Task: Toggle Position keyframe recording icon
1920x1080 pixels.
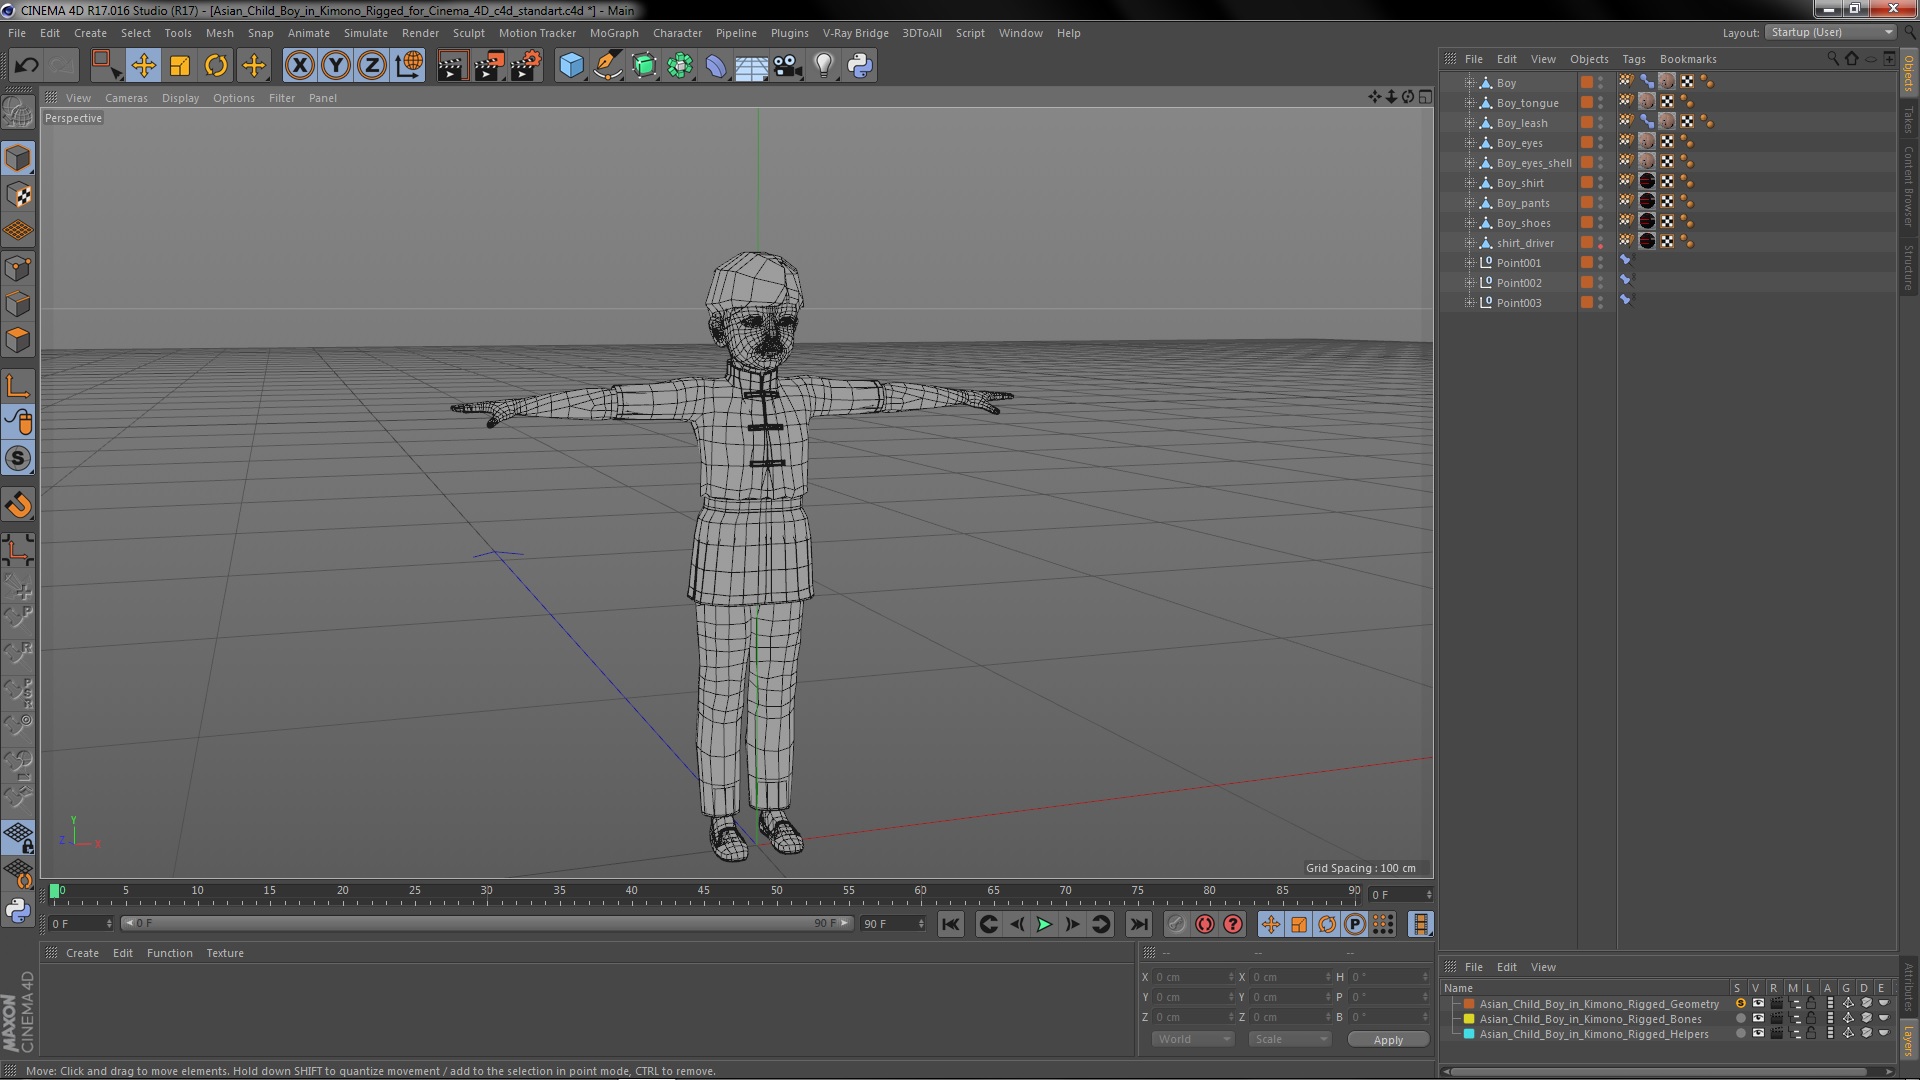Action: 1270,924
